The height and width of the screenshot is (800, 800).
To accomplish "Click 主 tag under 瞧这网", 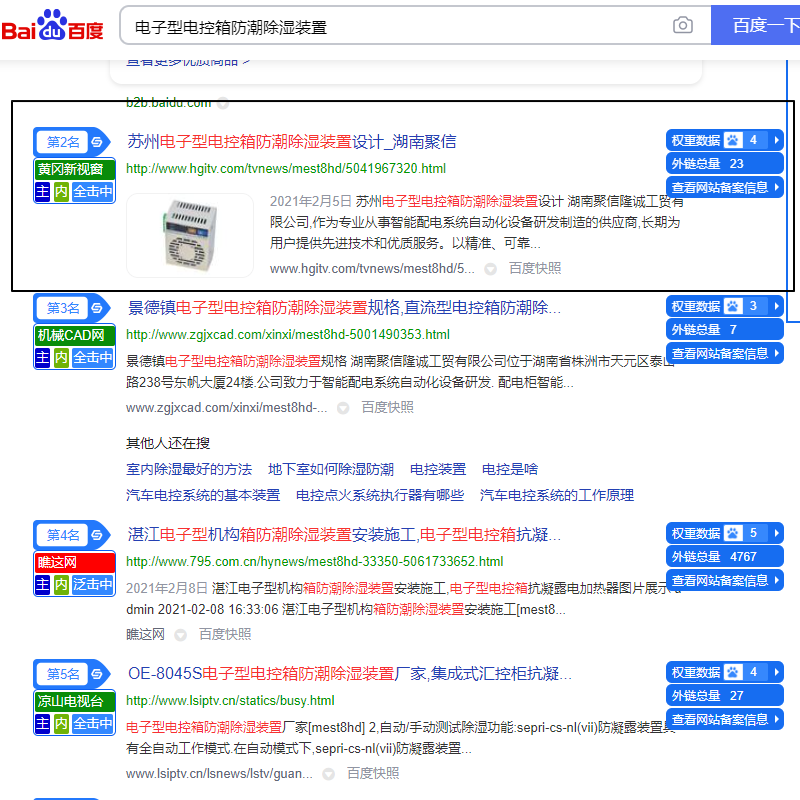I will (x=42, y=584).
